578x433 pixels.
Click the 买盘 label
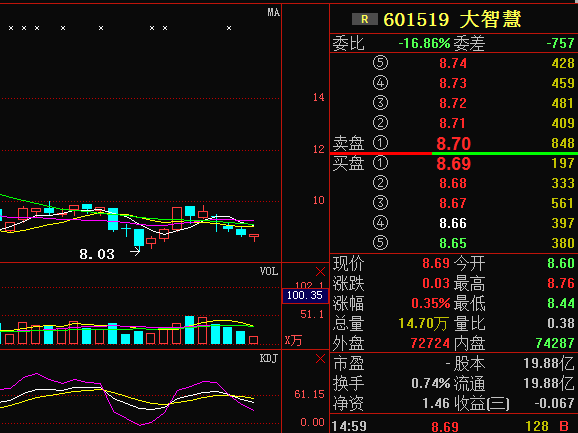(348, 163)
